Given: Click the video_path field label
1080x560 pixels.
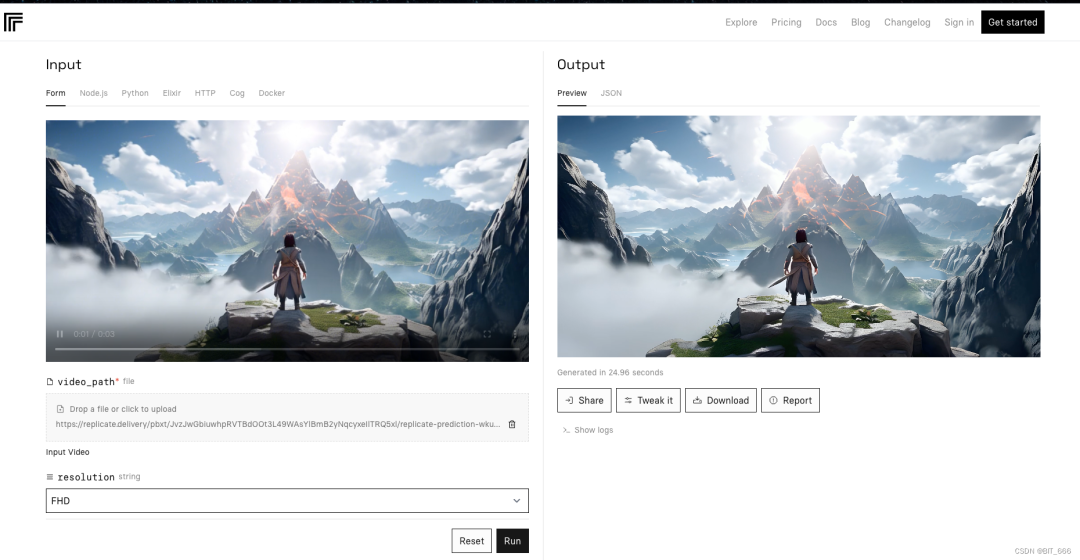Looking at the screenshot, I should (x=86, y=382).
